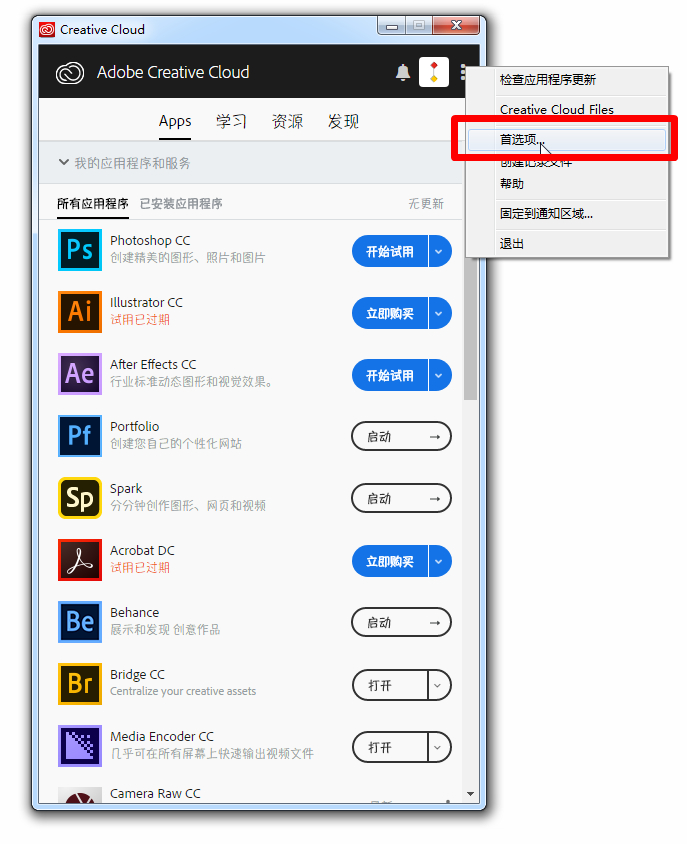Expand Illustrator CC buy options arrow
The image size is (687, 844).
click(x=440, y=313)
